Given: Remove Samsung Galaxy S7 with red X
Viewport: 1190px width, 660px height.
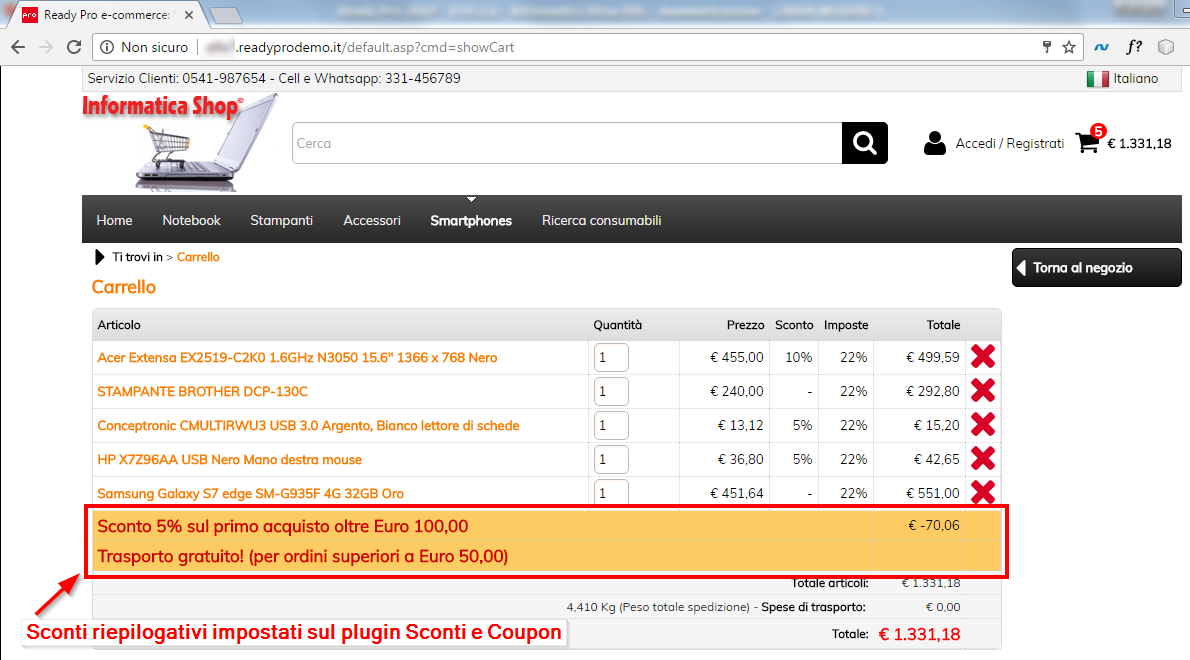Looking at the screenshot, I should 983,492.
